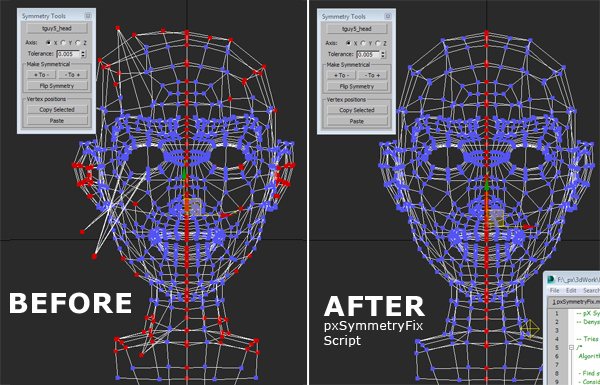The height and width of the screenshot is (385, 600).
Task: Grab the green Y-axis gizmo arrow in AFTER view
Action: pyautogui.click(x=487, y=184)
